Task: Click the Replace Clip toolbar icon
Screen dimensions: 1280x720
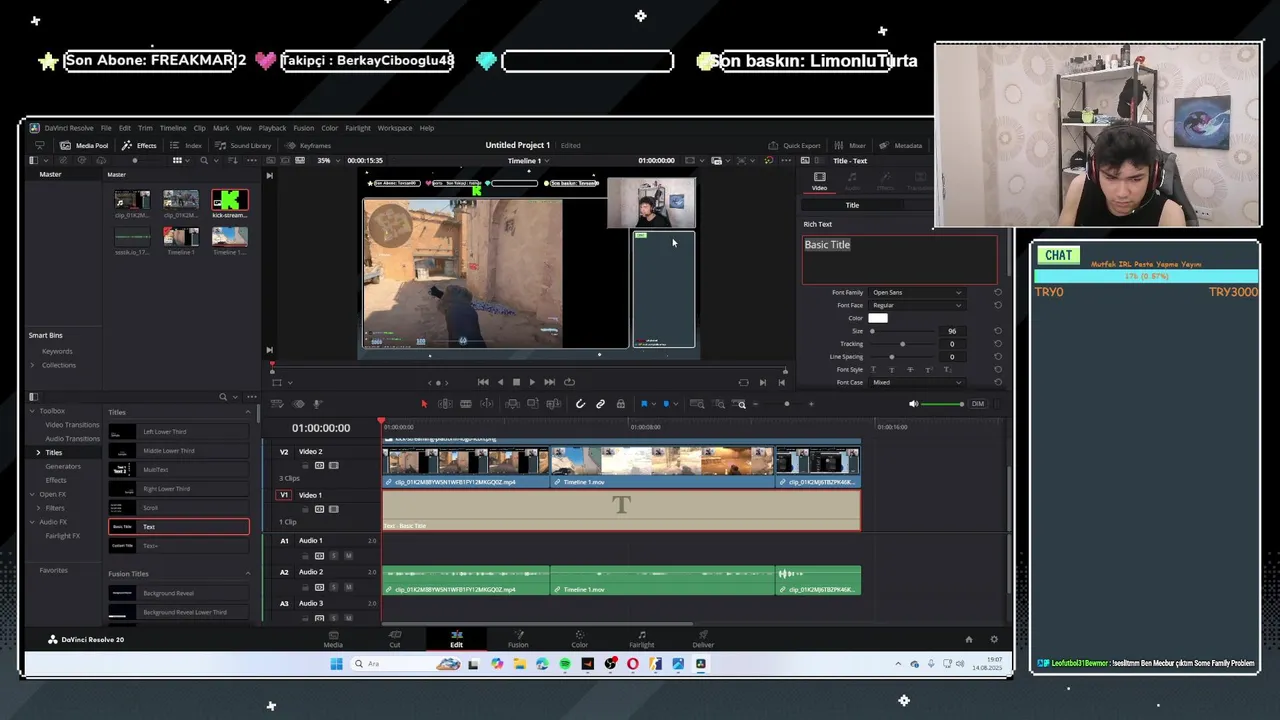Action: coord(553,404)
